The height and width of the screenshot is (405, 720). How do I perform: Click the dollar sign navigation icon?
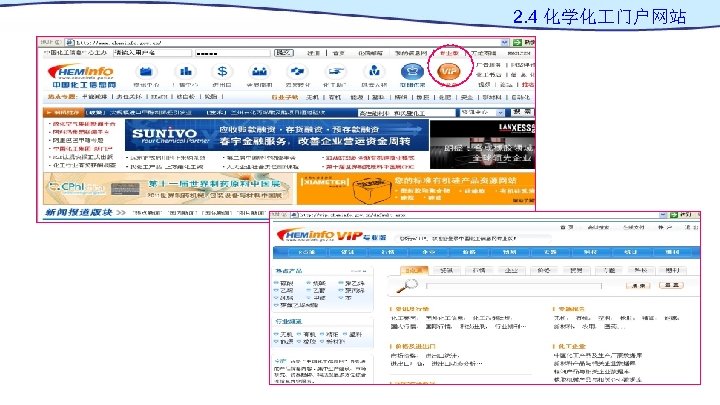tap(222, 72)
